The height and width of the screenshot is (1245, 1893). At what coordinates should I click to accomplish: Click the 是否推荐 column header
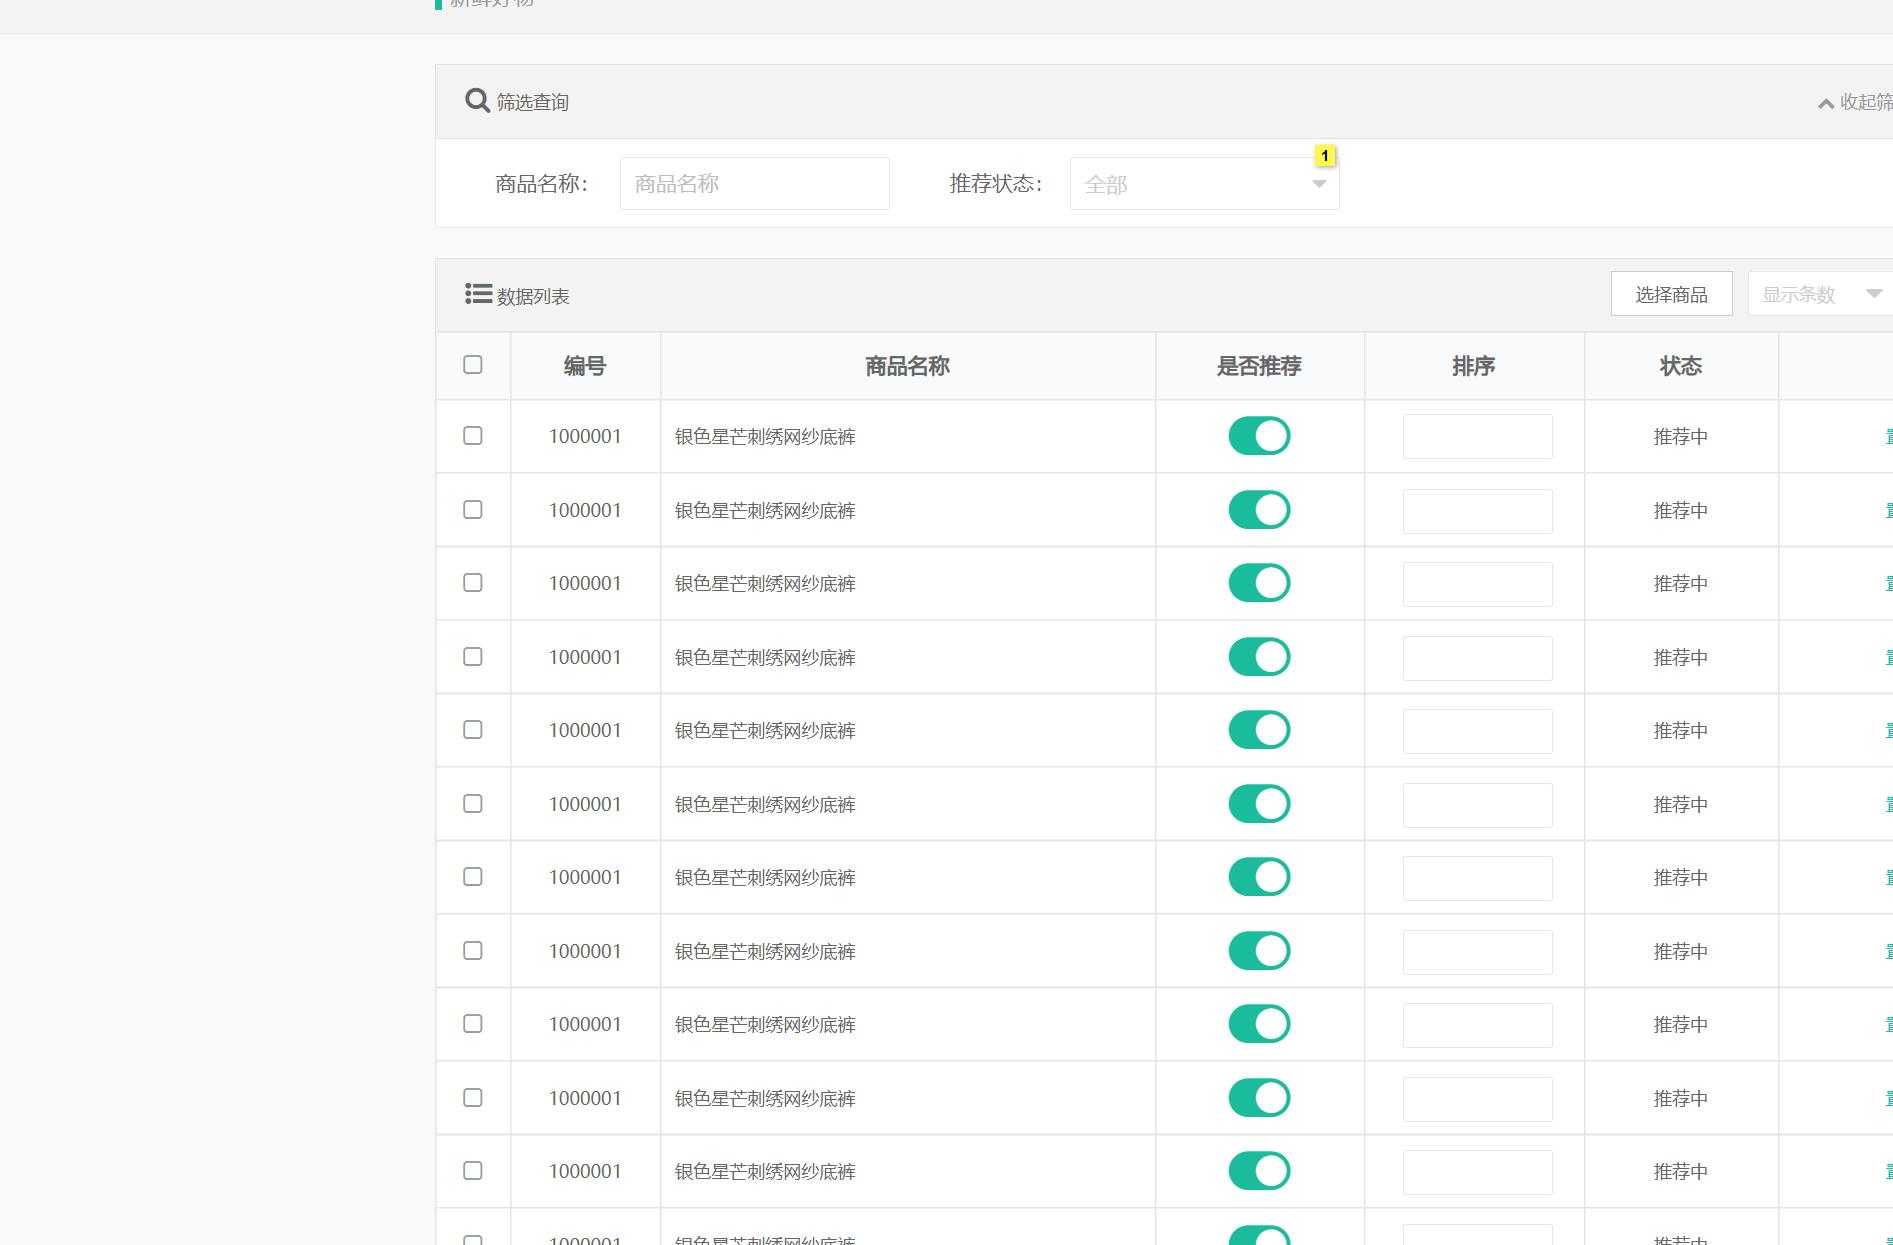pyautogui.click(x=1259, y=366)
